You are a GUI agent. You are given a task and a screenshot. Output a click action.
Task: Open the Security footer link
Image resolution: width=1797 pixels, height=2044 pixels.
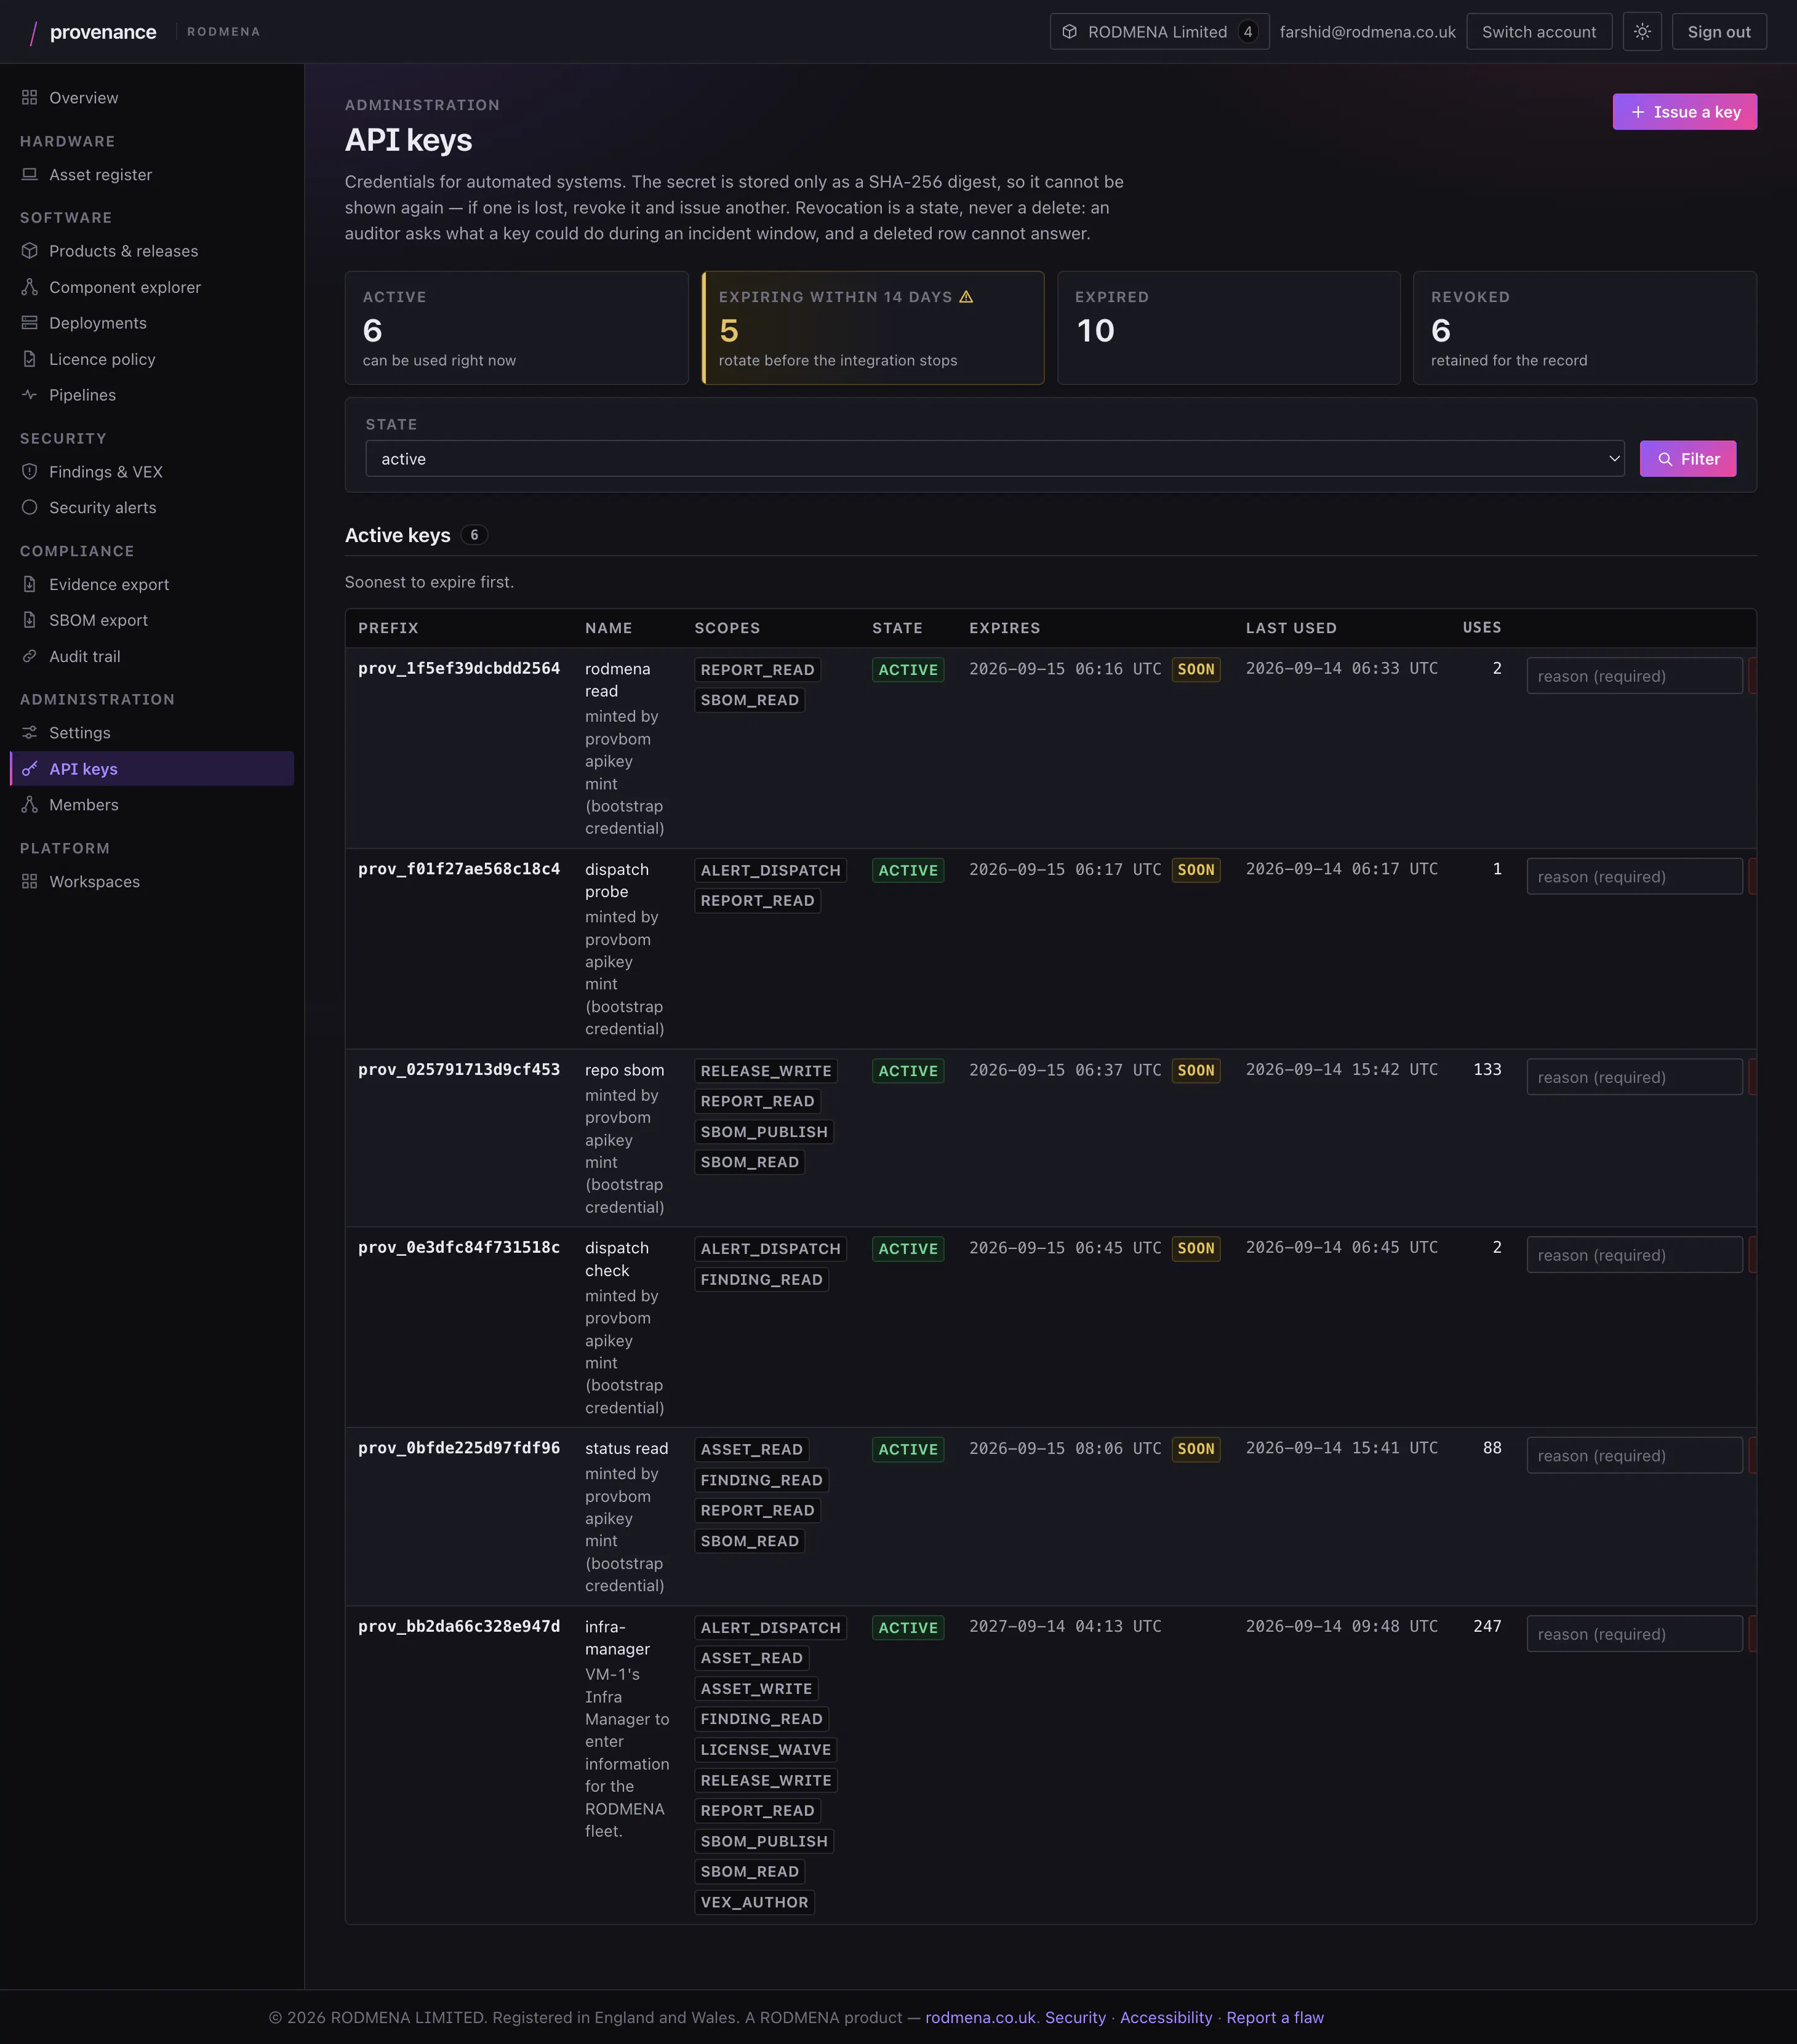(1076, 2017)
